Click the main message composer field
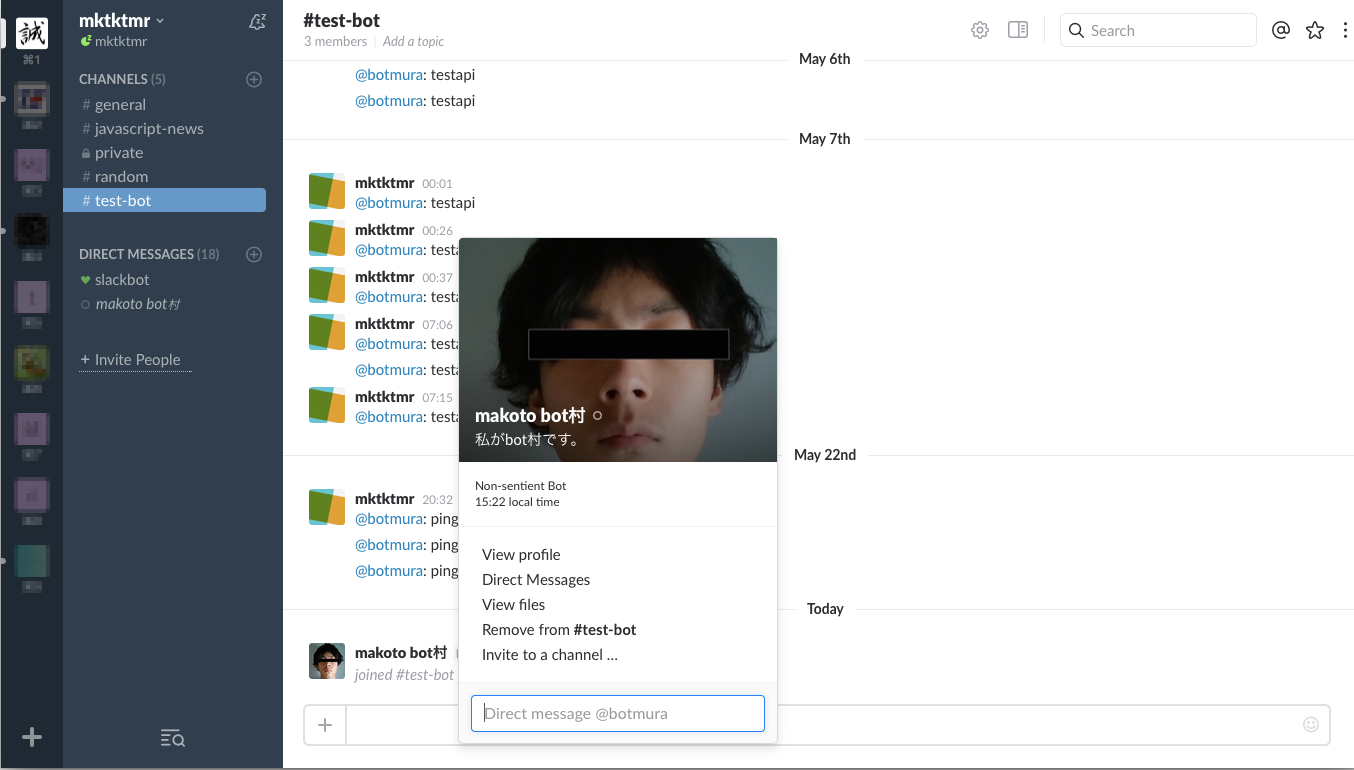 pos(838,725)
